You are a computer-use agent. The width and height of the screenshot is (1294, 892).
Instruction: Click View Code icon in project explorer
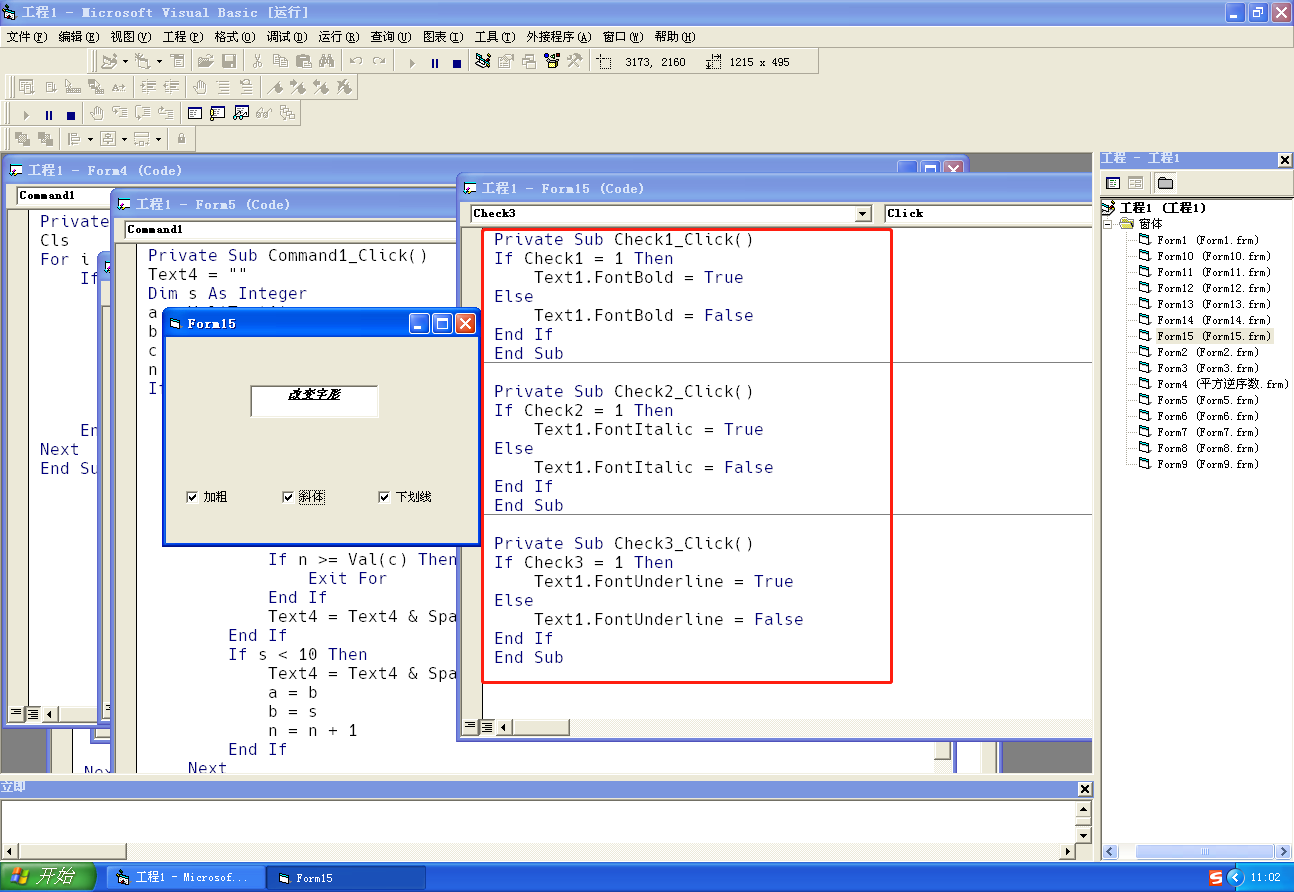point(1113,182)
